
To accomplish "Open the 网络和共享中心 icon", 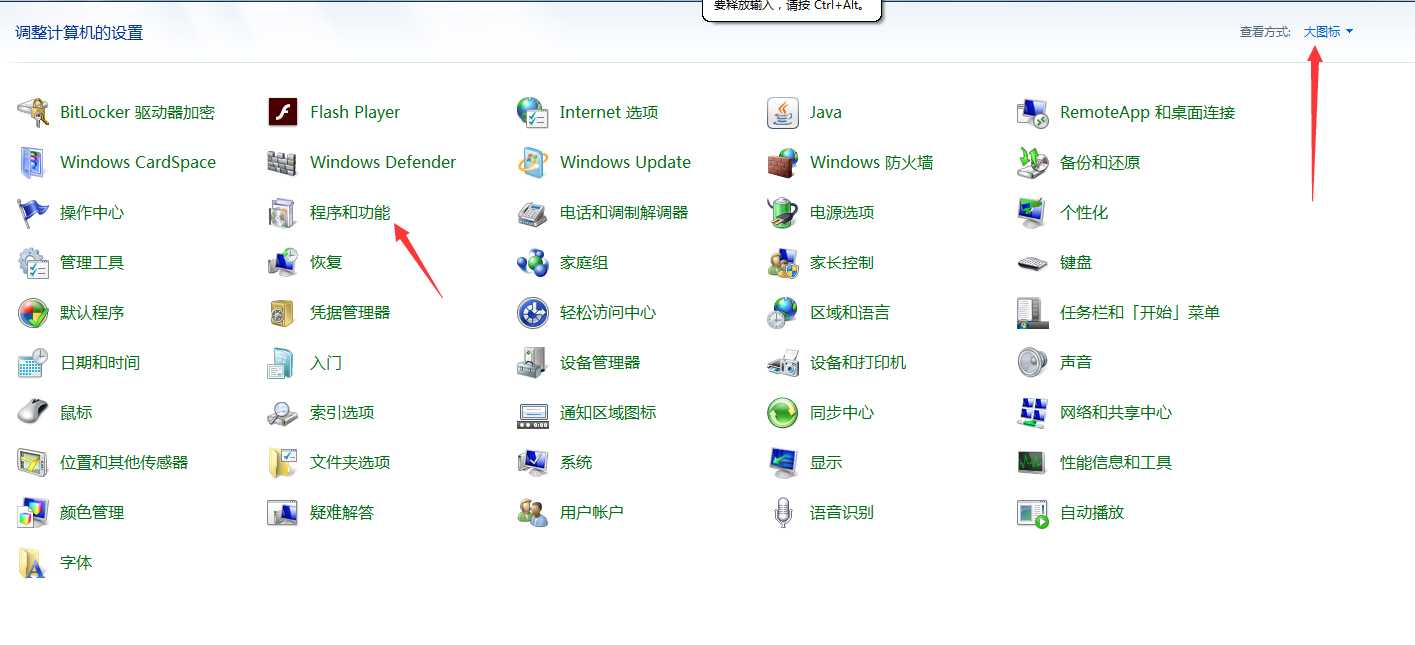I will coord(1033,412).
